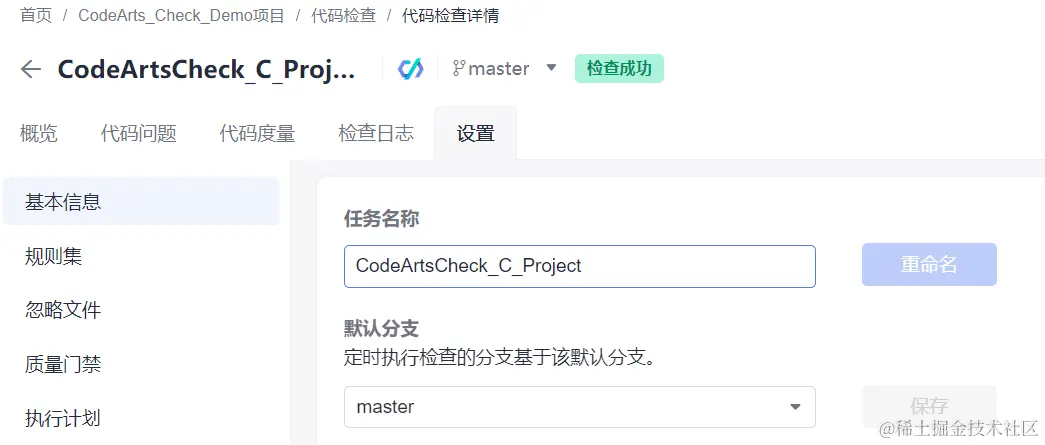This screenshot has height=445, width=1045.
Task: Click the 默认分支 label
Action: point(381,328)
